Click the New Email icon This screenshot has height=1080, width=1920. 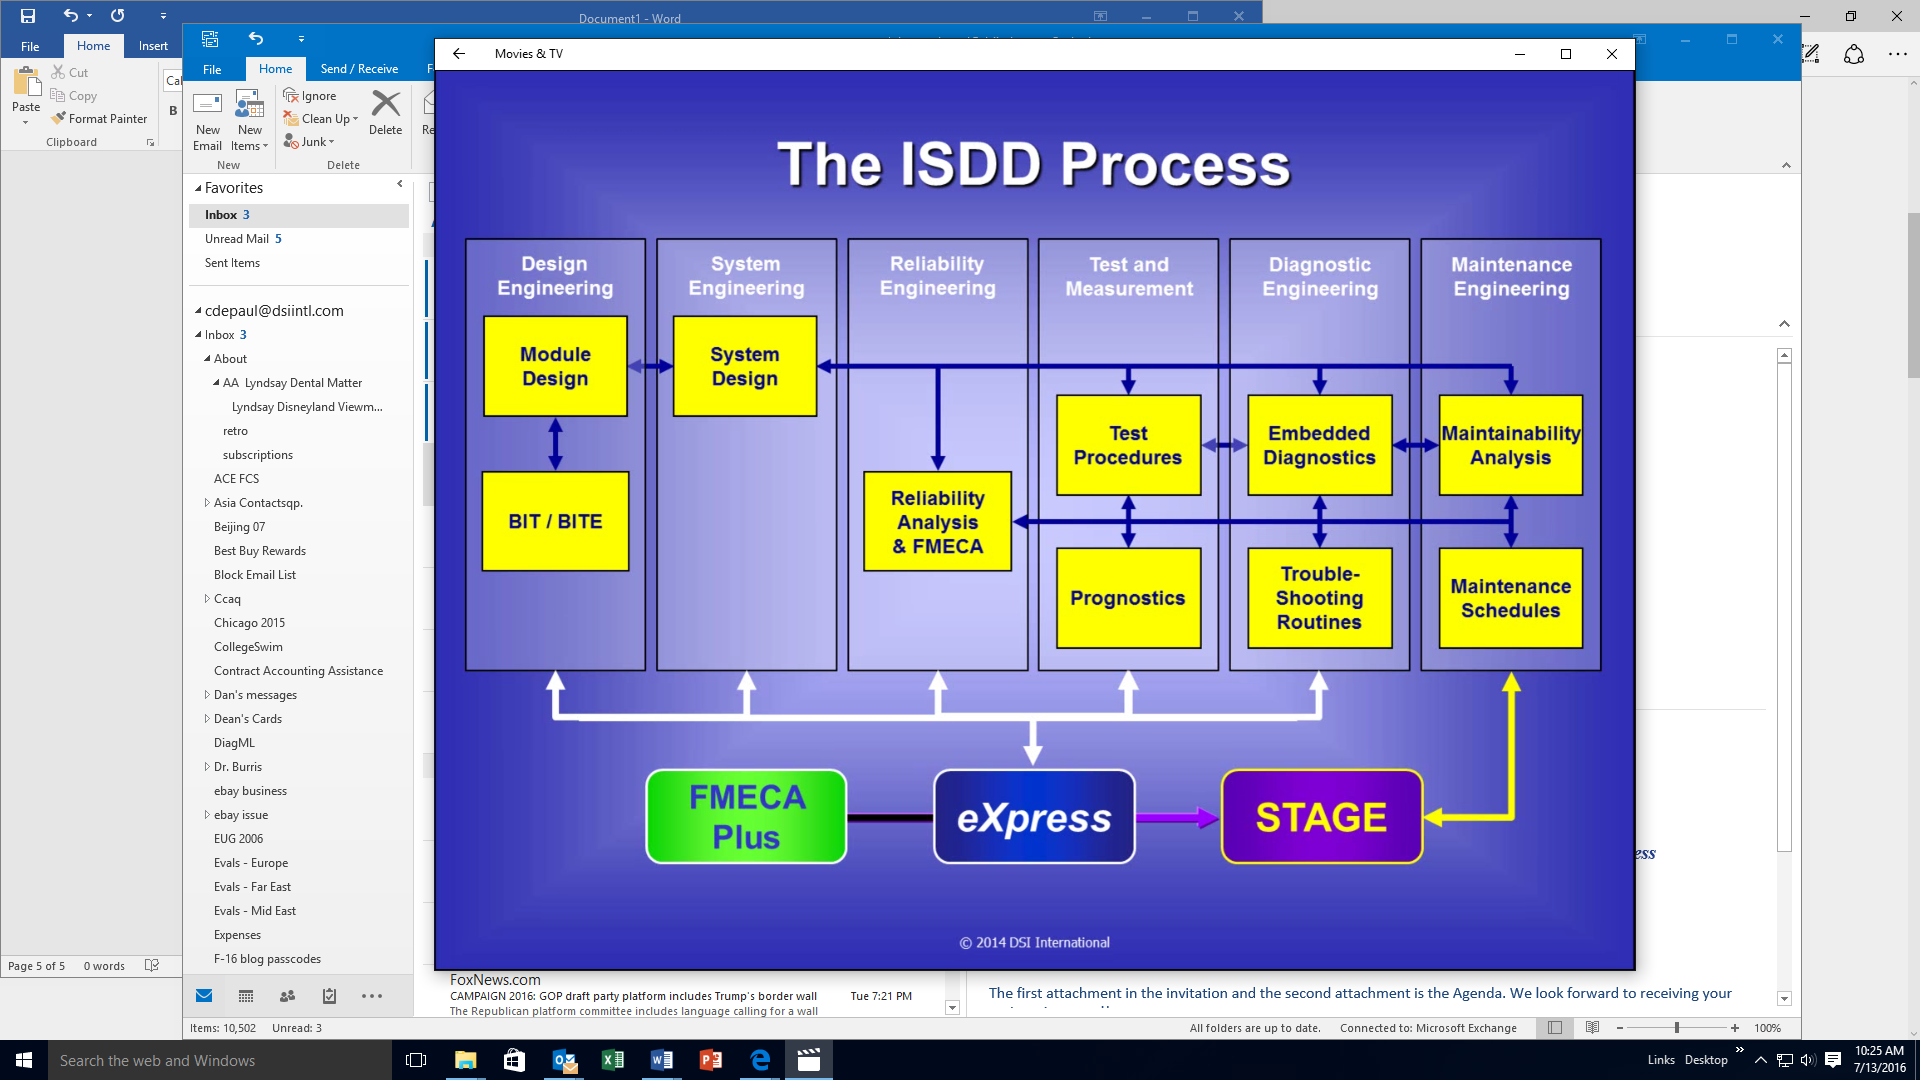(207, 119)
